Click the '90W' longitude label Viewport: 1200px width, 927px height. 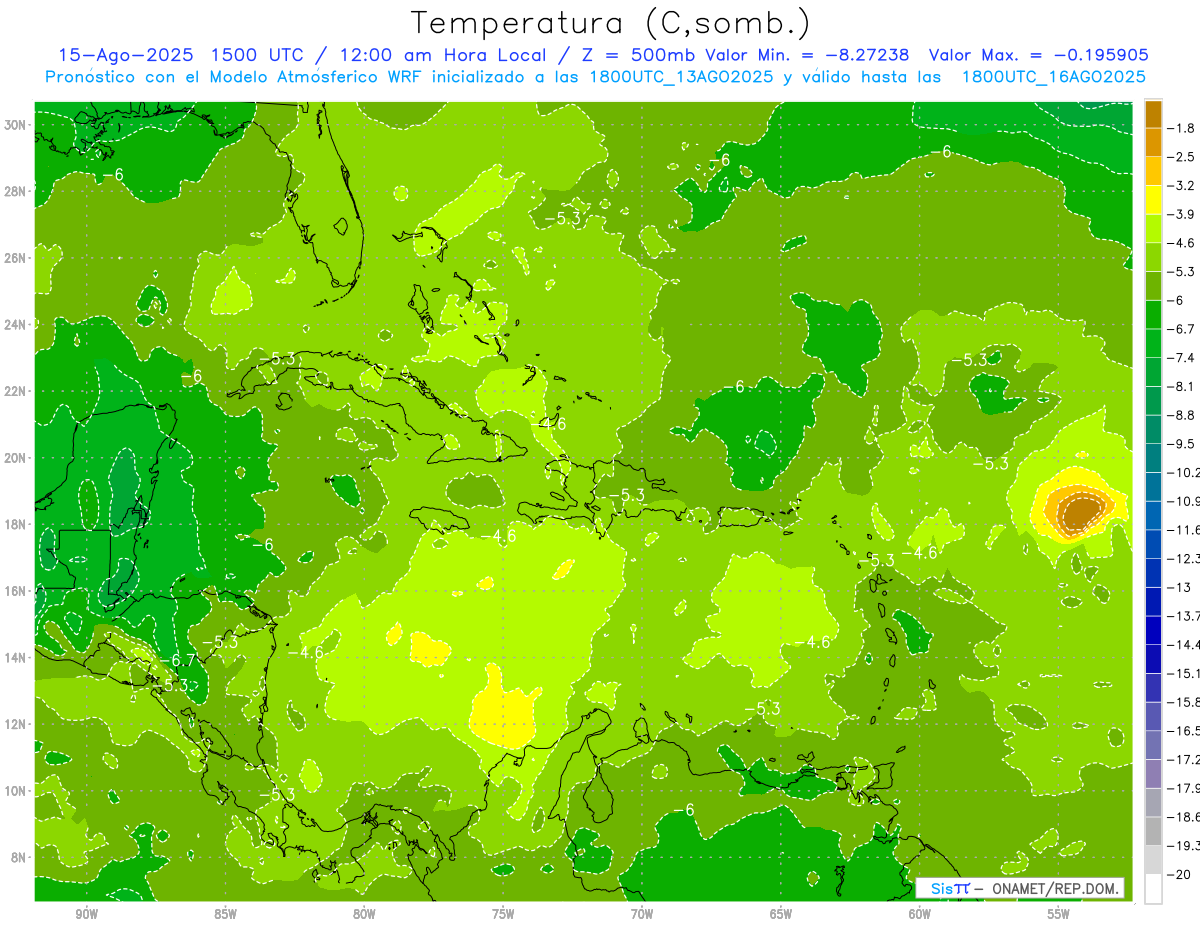pyautogui.click(x=86, y=914)
